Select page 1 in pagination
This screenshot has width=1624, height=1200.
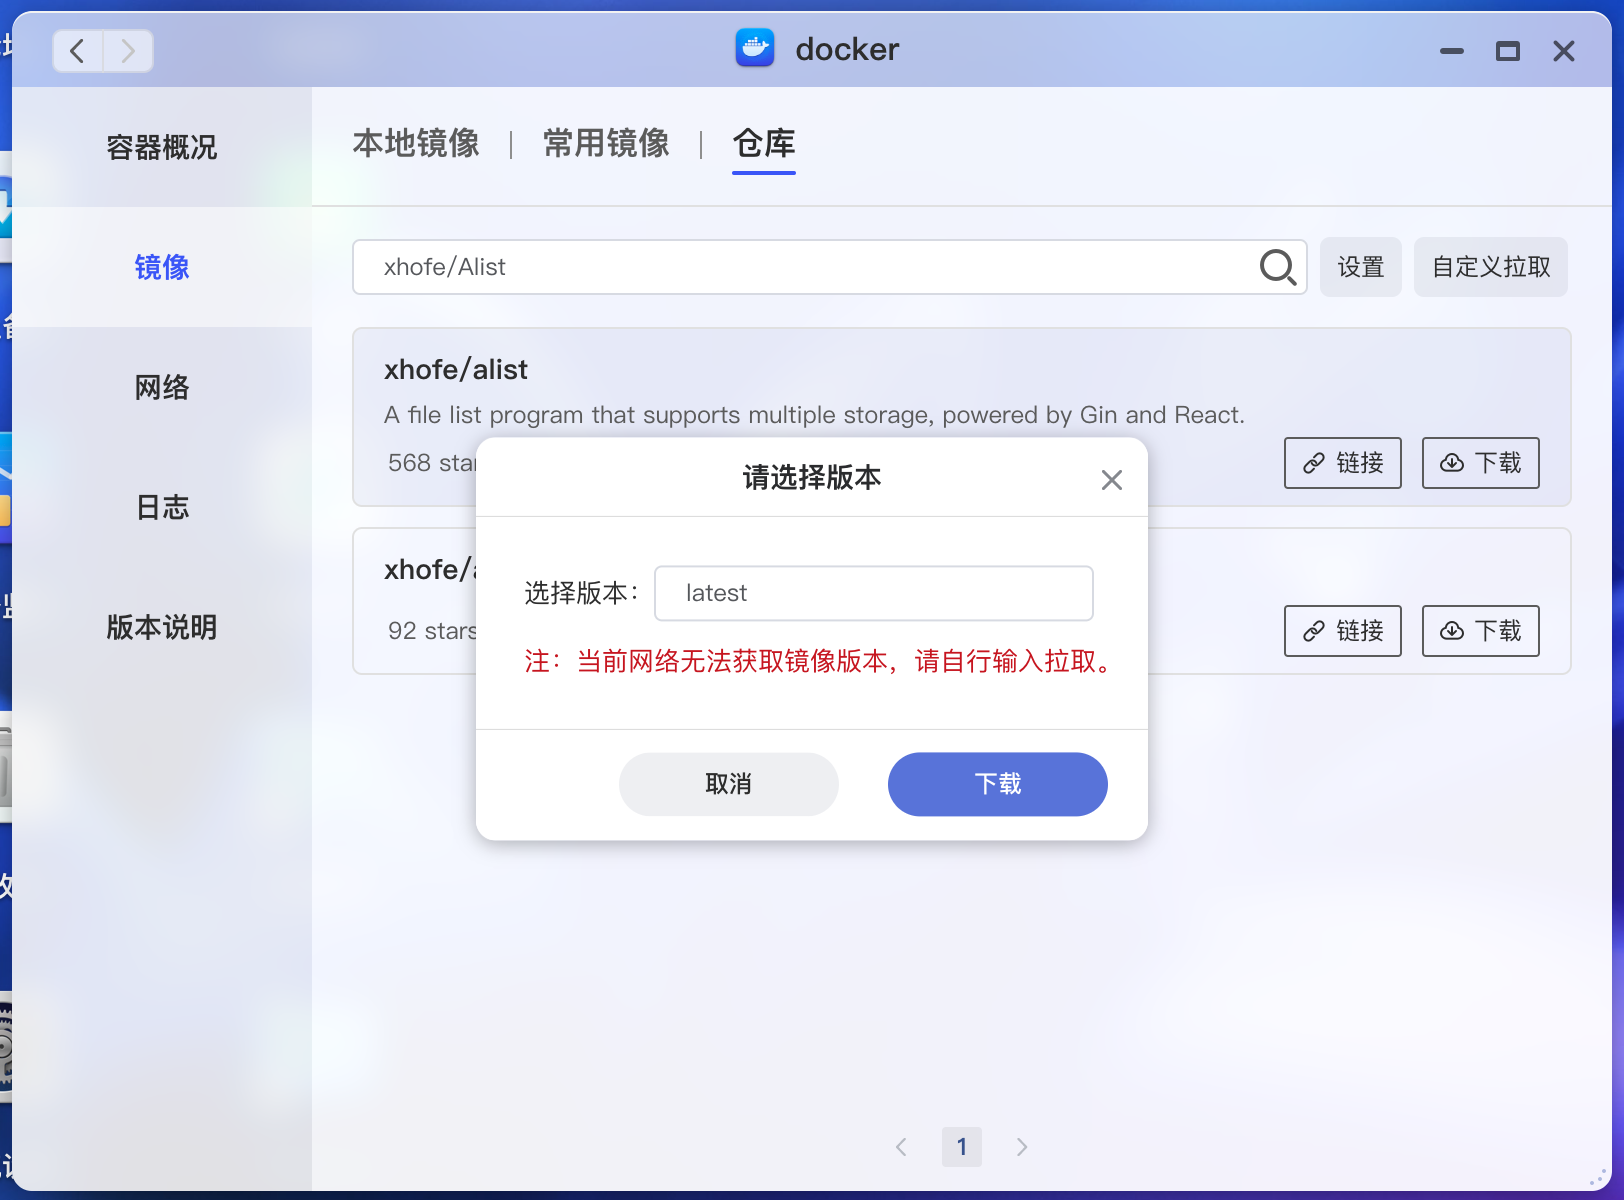961,1147
